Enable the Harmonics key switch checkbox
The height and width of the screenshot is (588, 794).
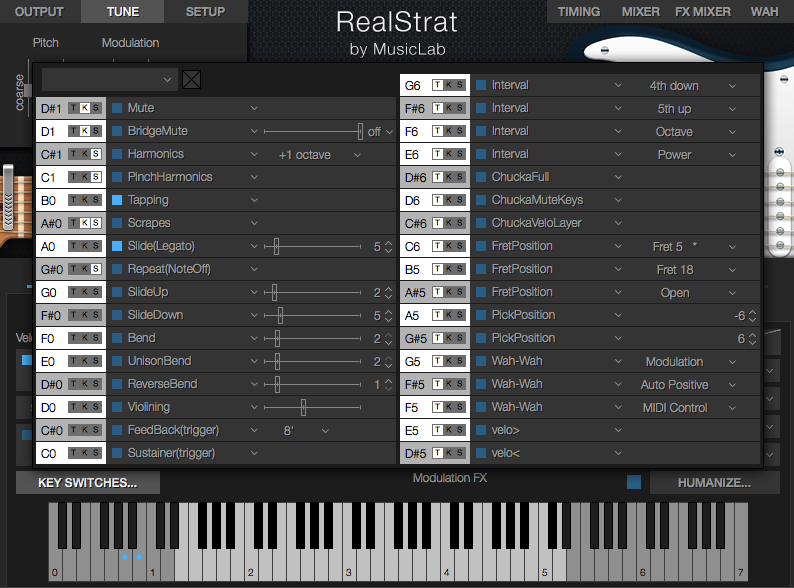[x=117, y=154]
